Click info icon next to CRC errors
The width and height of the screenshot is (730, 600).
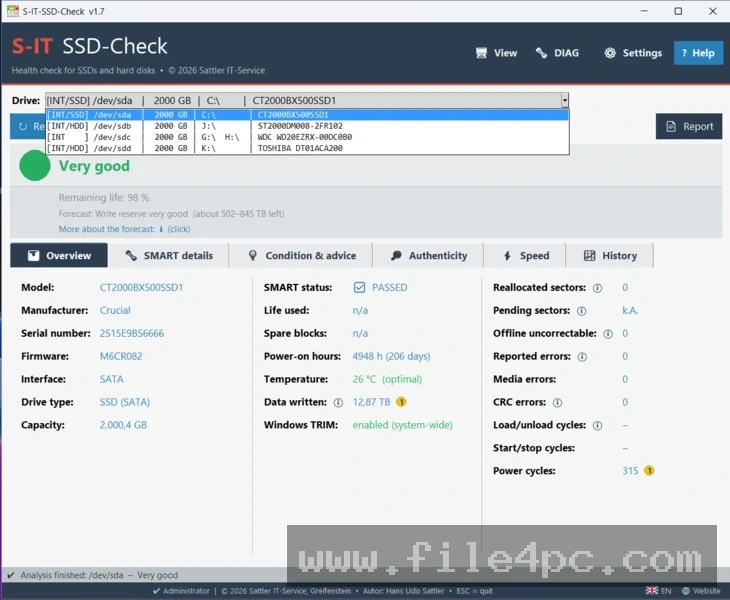click(x=557, y=403)
